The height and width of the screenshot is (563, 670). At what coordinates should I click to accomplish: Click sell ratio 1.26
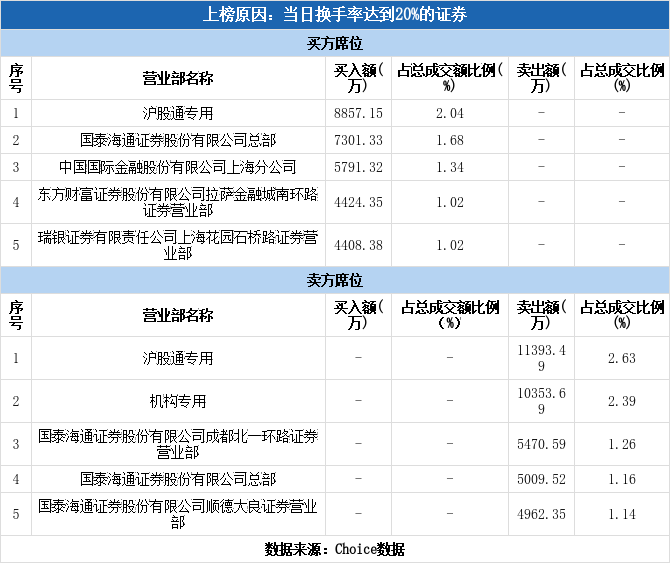(622, 444)
